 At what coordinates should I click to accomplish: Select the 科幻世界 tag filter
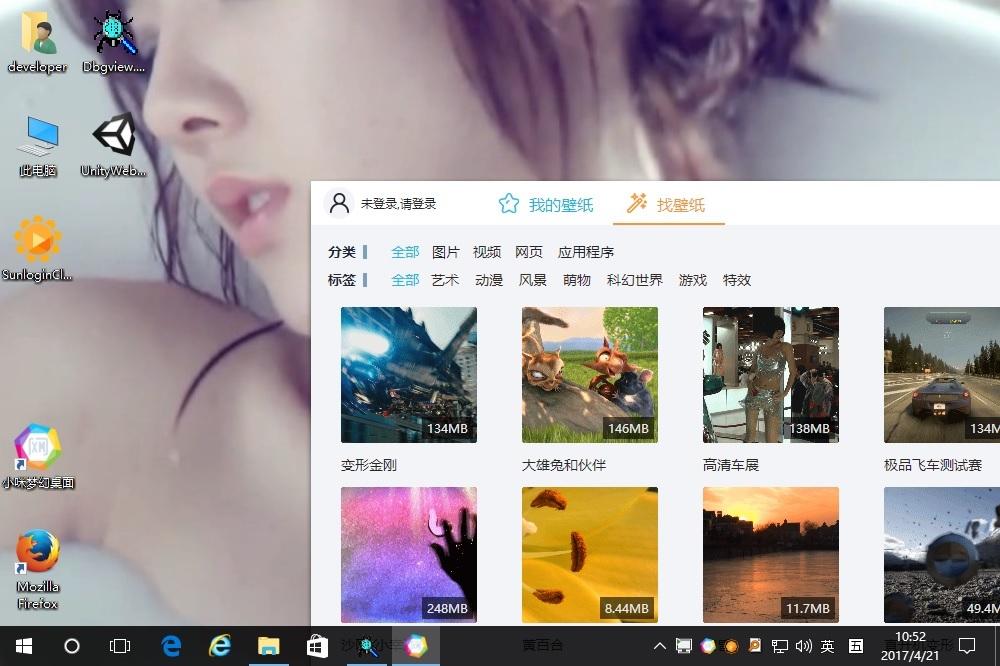tap(635, 280)
